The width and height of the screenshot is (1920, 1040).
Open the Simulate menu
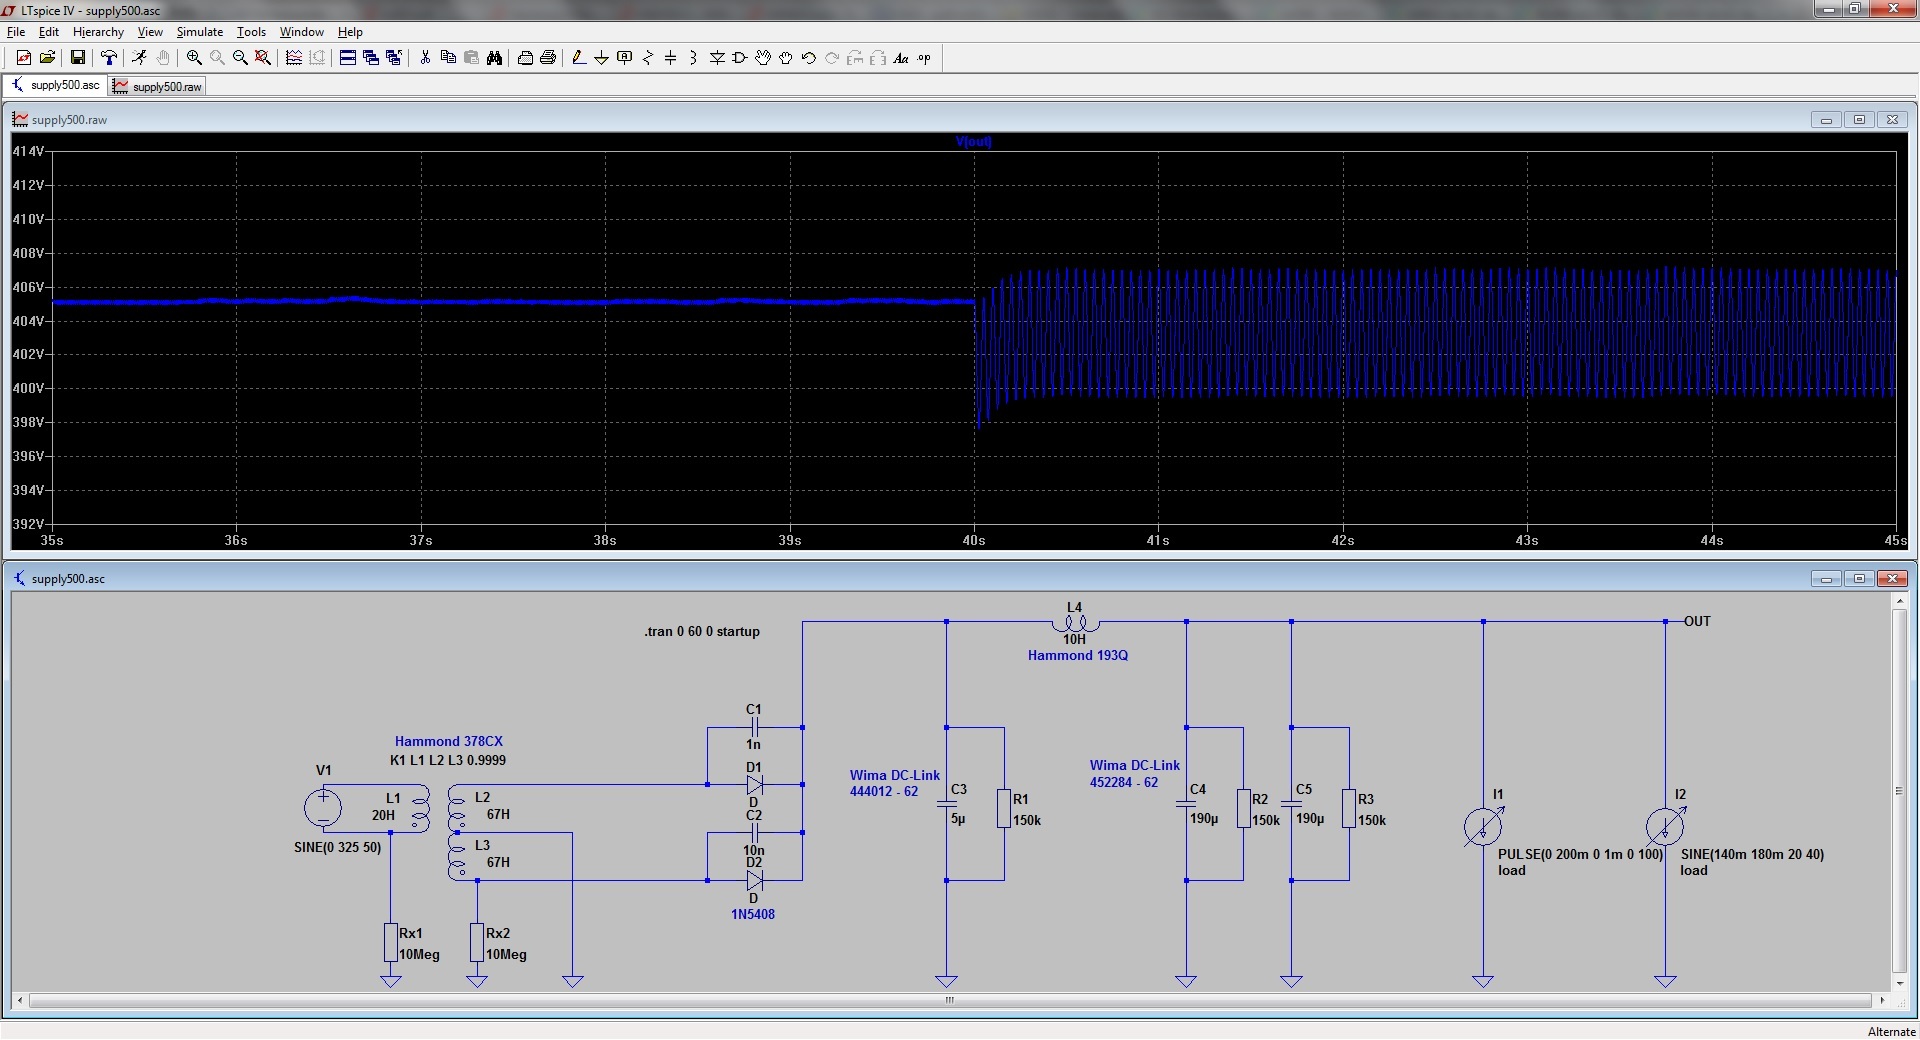point(199,32)
